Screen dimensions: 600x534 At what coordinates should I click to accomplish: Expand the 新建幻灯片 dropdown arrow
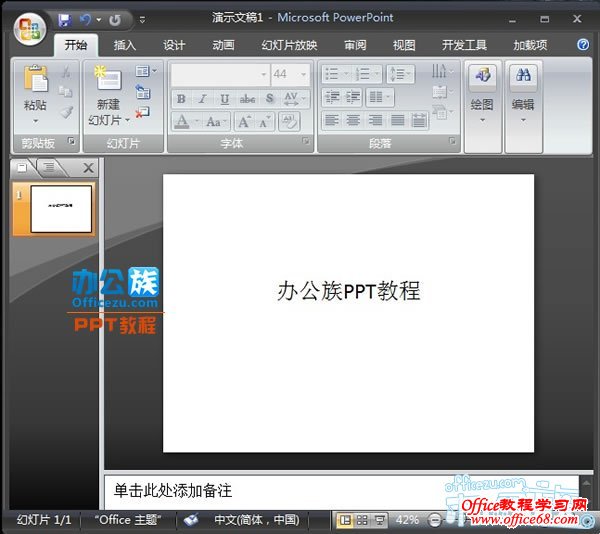(x=127, y=121)
